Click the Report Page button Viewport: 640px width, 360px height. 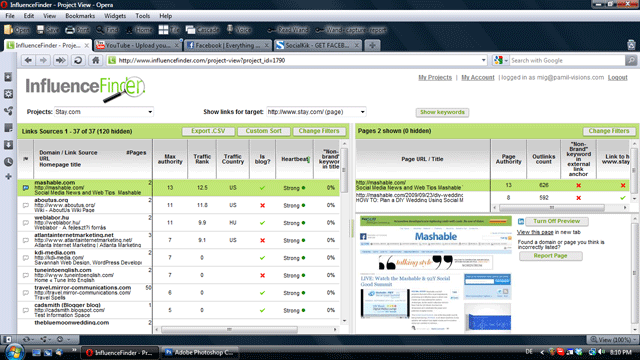tap(551, 256)
